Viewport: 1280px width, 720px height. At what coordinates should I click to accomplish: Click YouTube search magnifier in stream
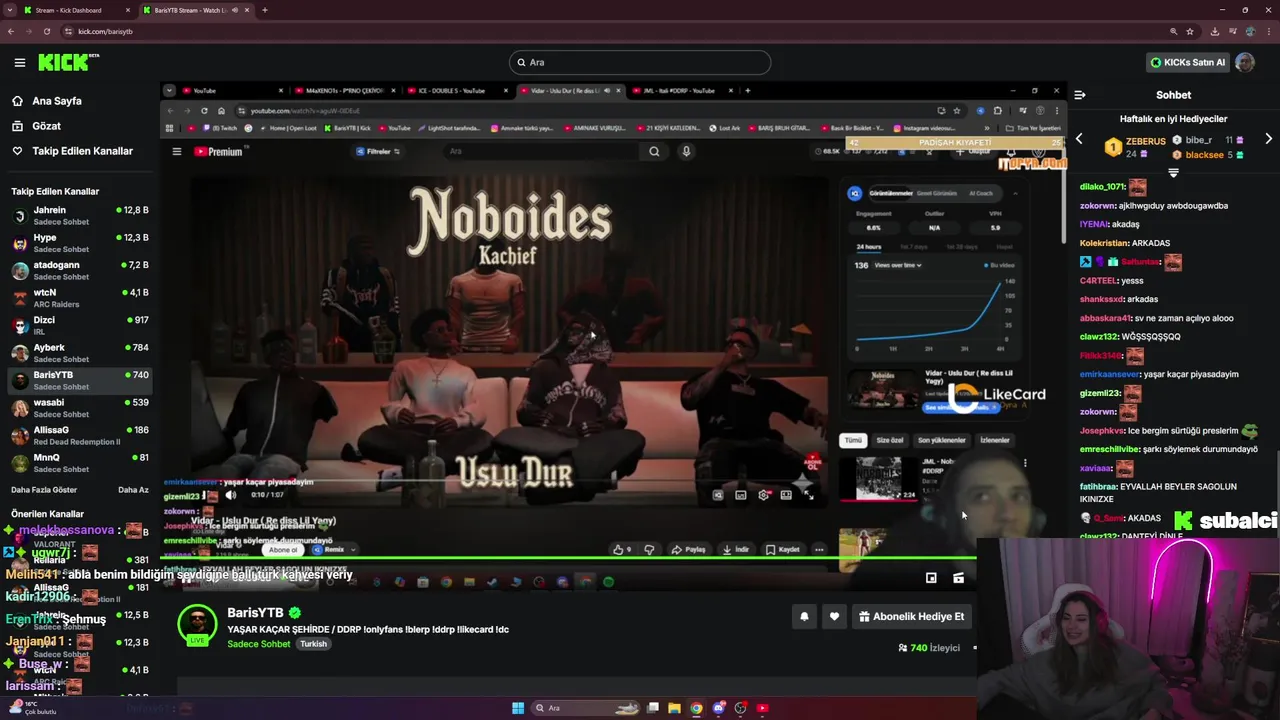[x=654, y=152]
